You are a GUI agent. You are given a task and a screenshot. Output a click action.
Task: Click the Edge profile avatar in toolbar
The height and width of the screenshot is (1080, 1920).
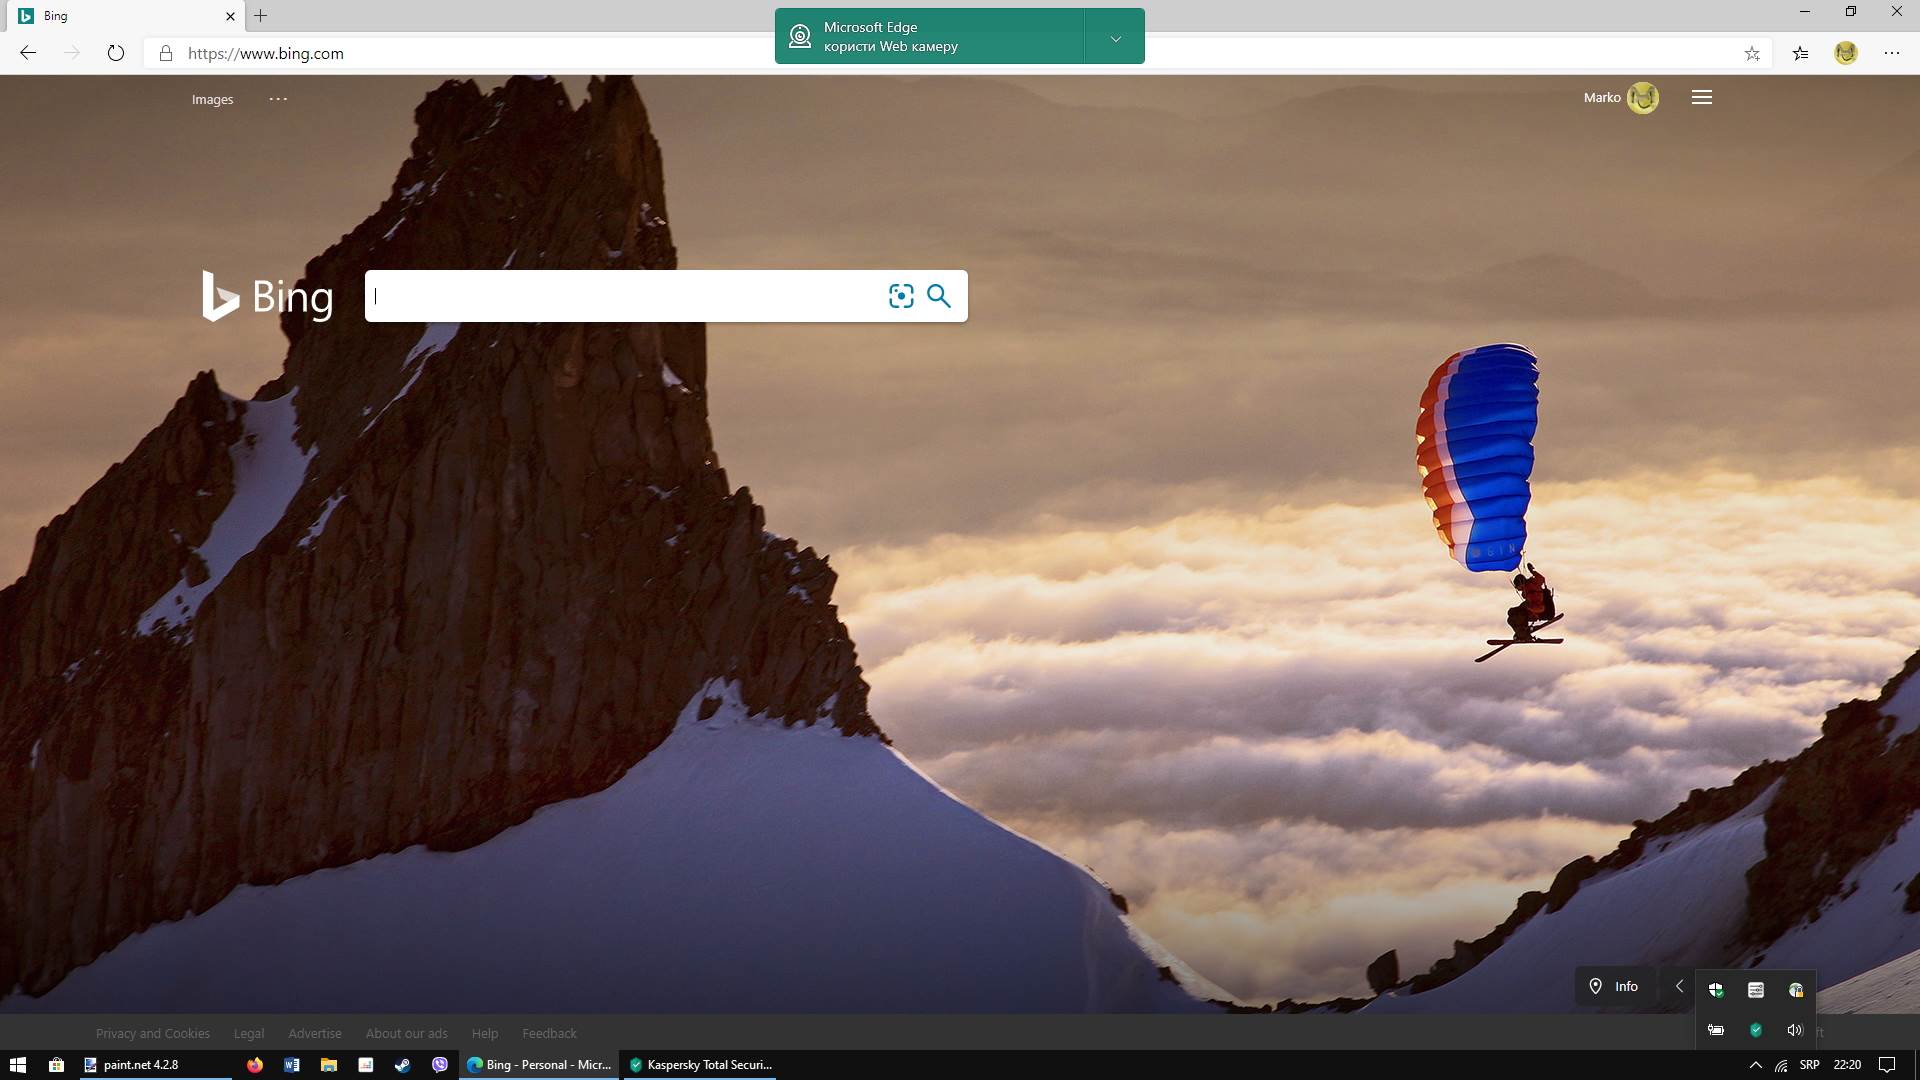point(1846,54)
